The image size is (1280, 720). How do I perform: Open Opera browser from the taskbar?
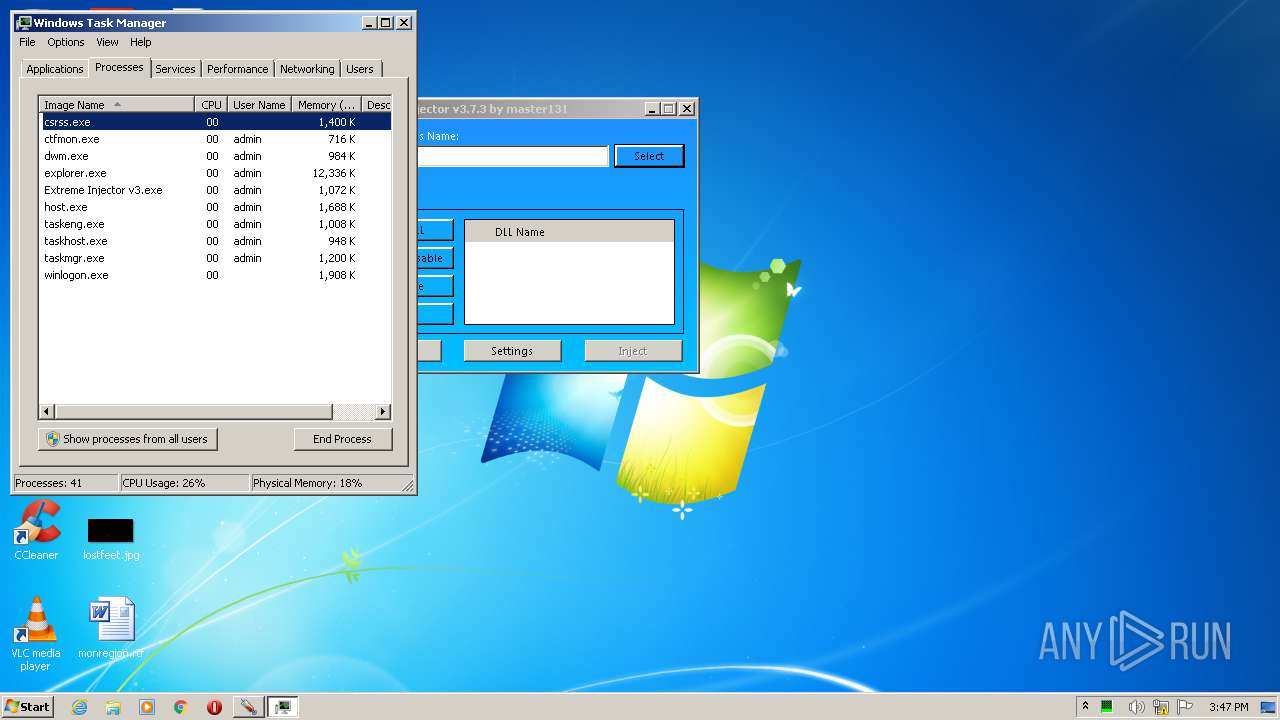[x=214, y=707]
